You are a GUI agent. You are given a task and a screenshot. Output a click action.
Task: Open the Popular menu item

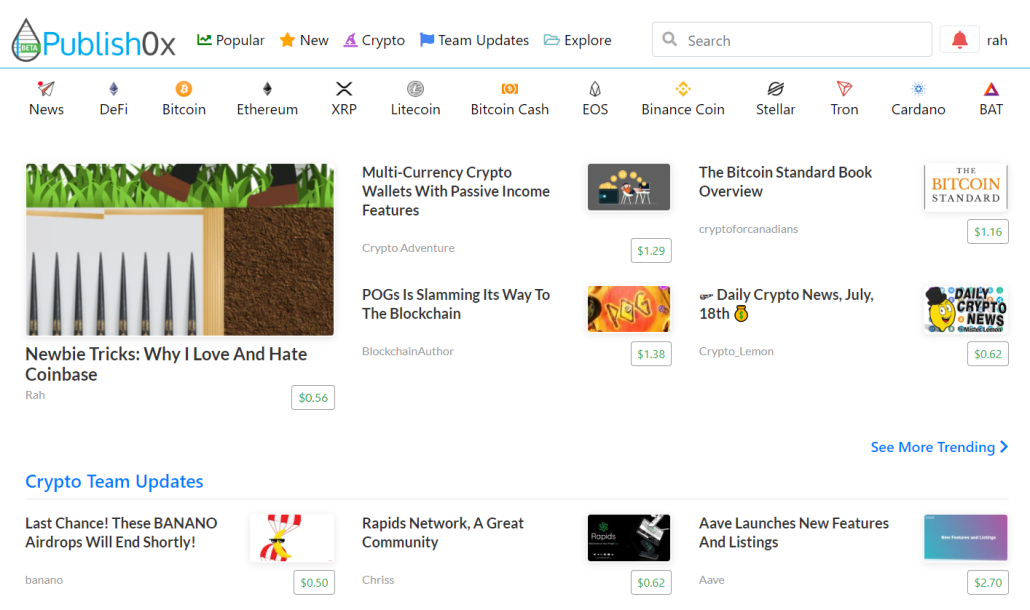tap(231, 40)
